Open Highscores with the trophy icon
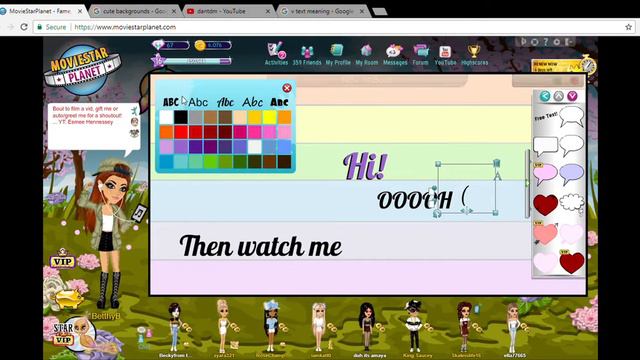 (x=474, y=55)
